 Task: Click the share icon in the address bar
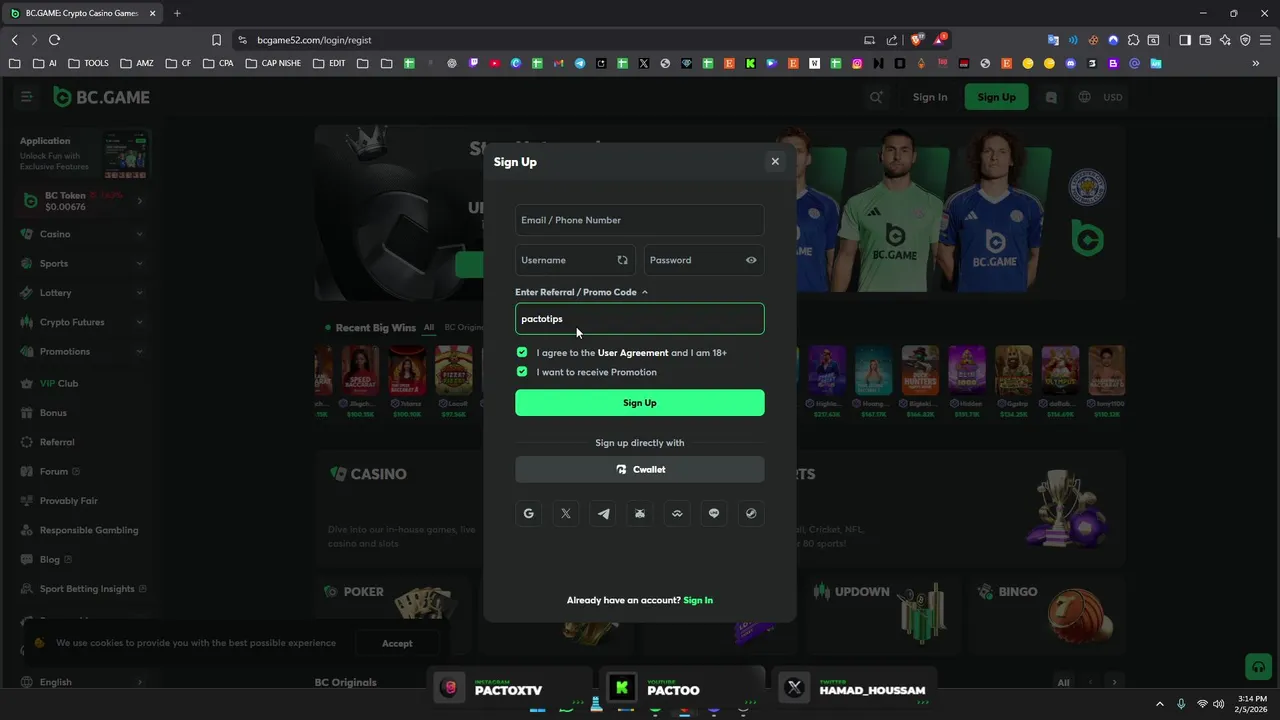pyautogui.click(x=892, y=40)
